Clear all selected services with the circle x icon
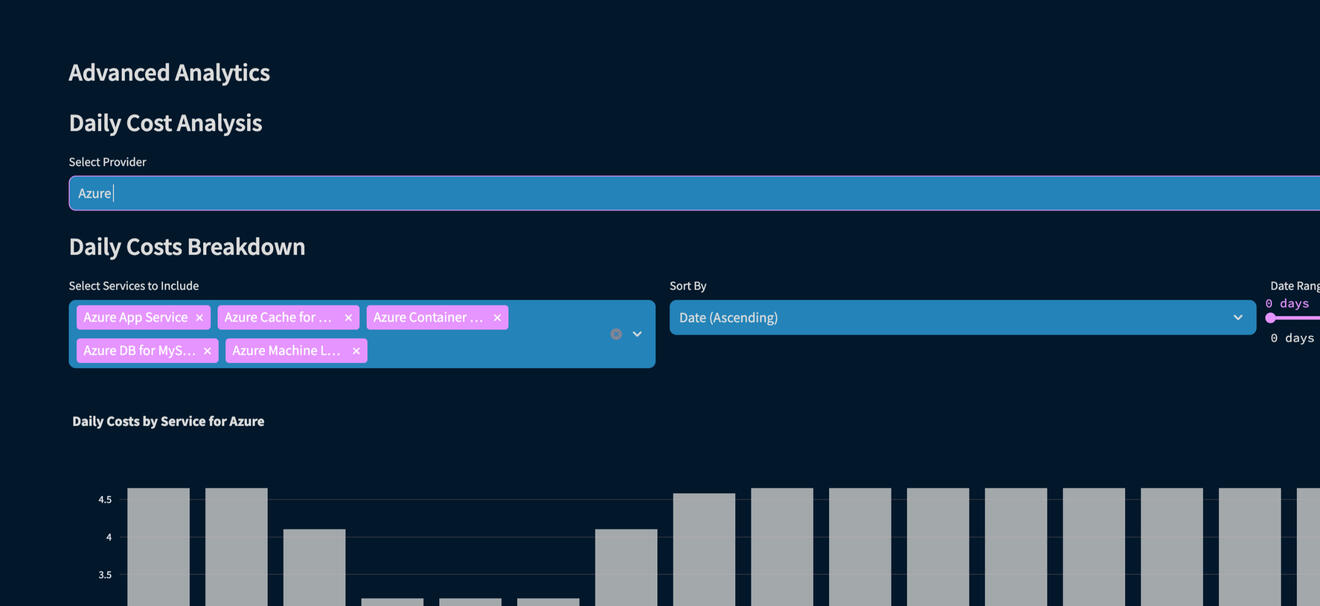Screen dimensions: 1320x606 coord(616,334)
